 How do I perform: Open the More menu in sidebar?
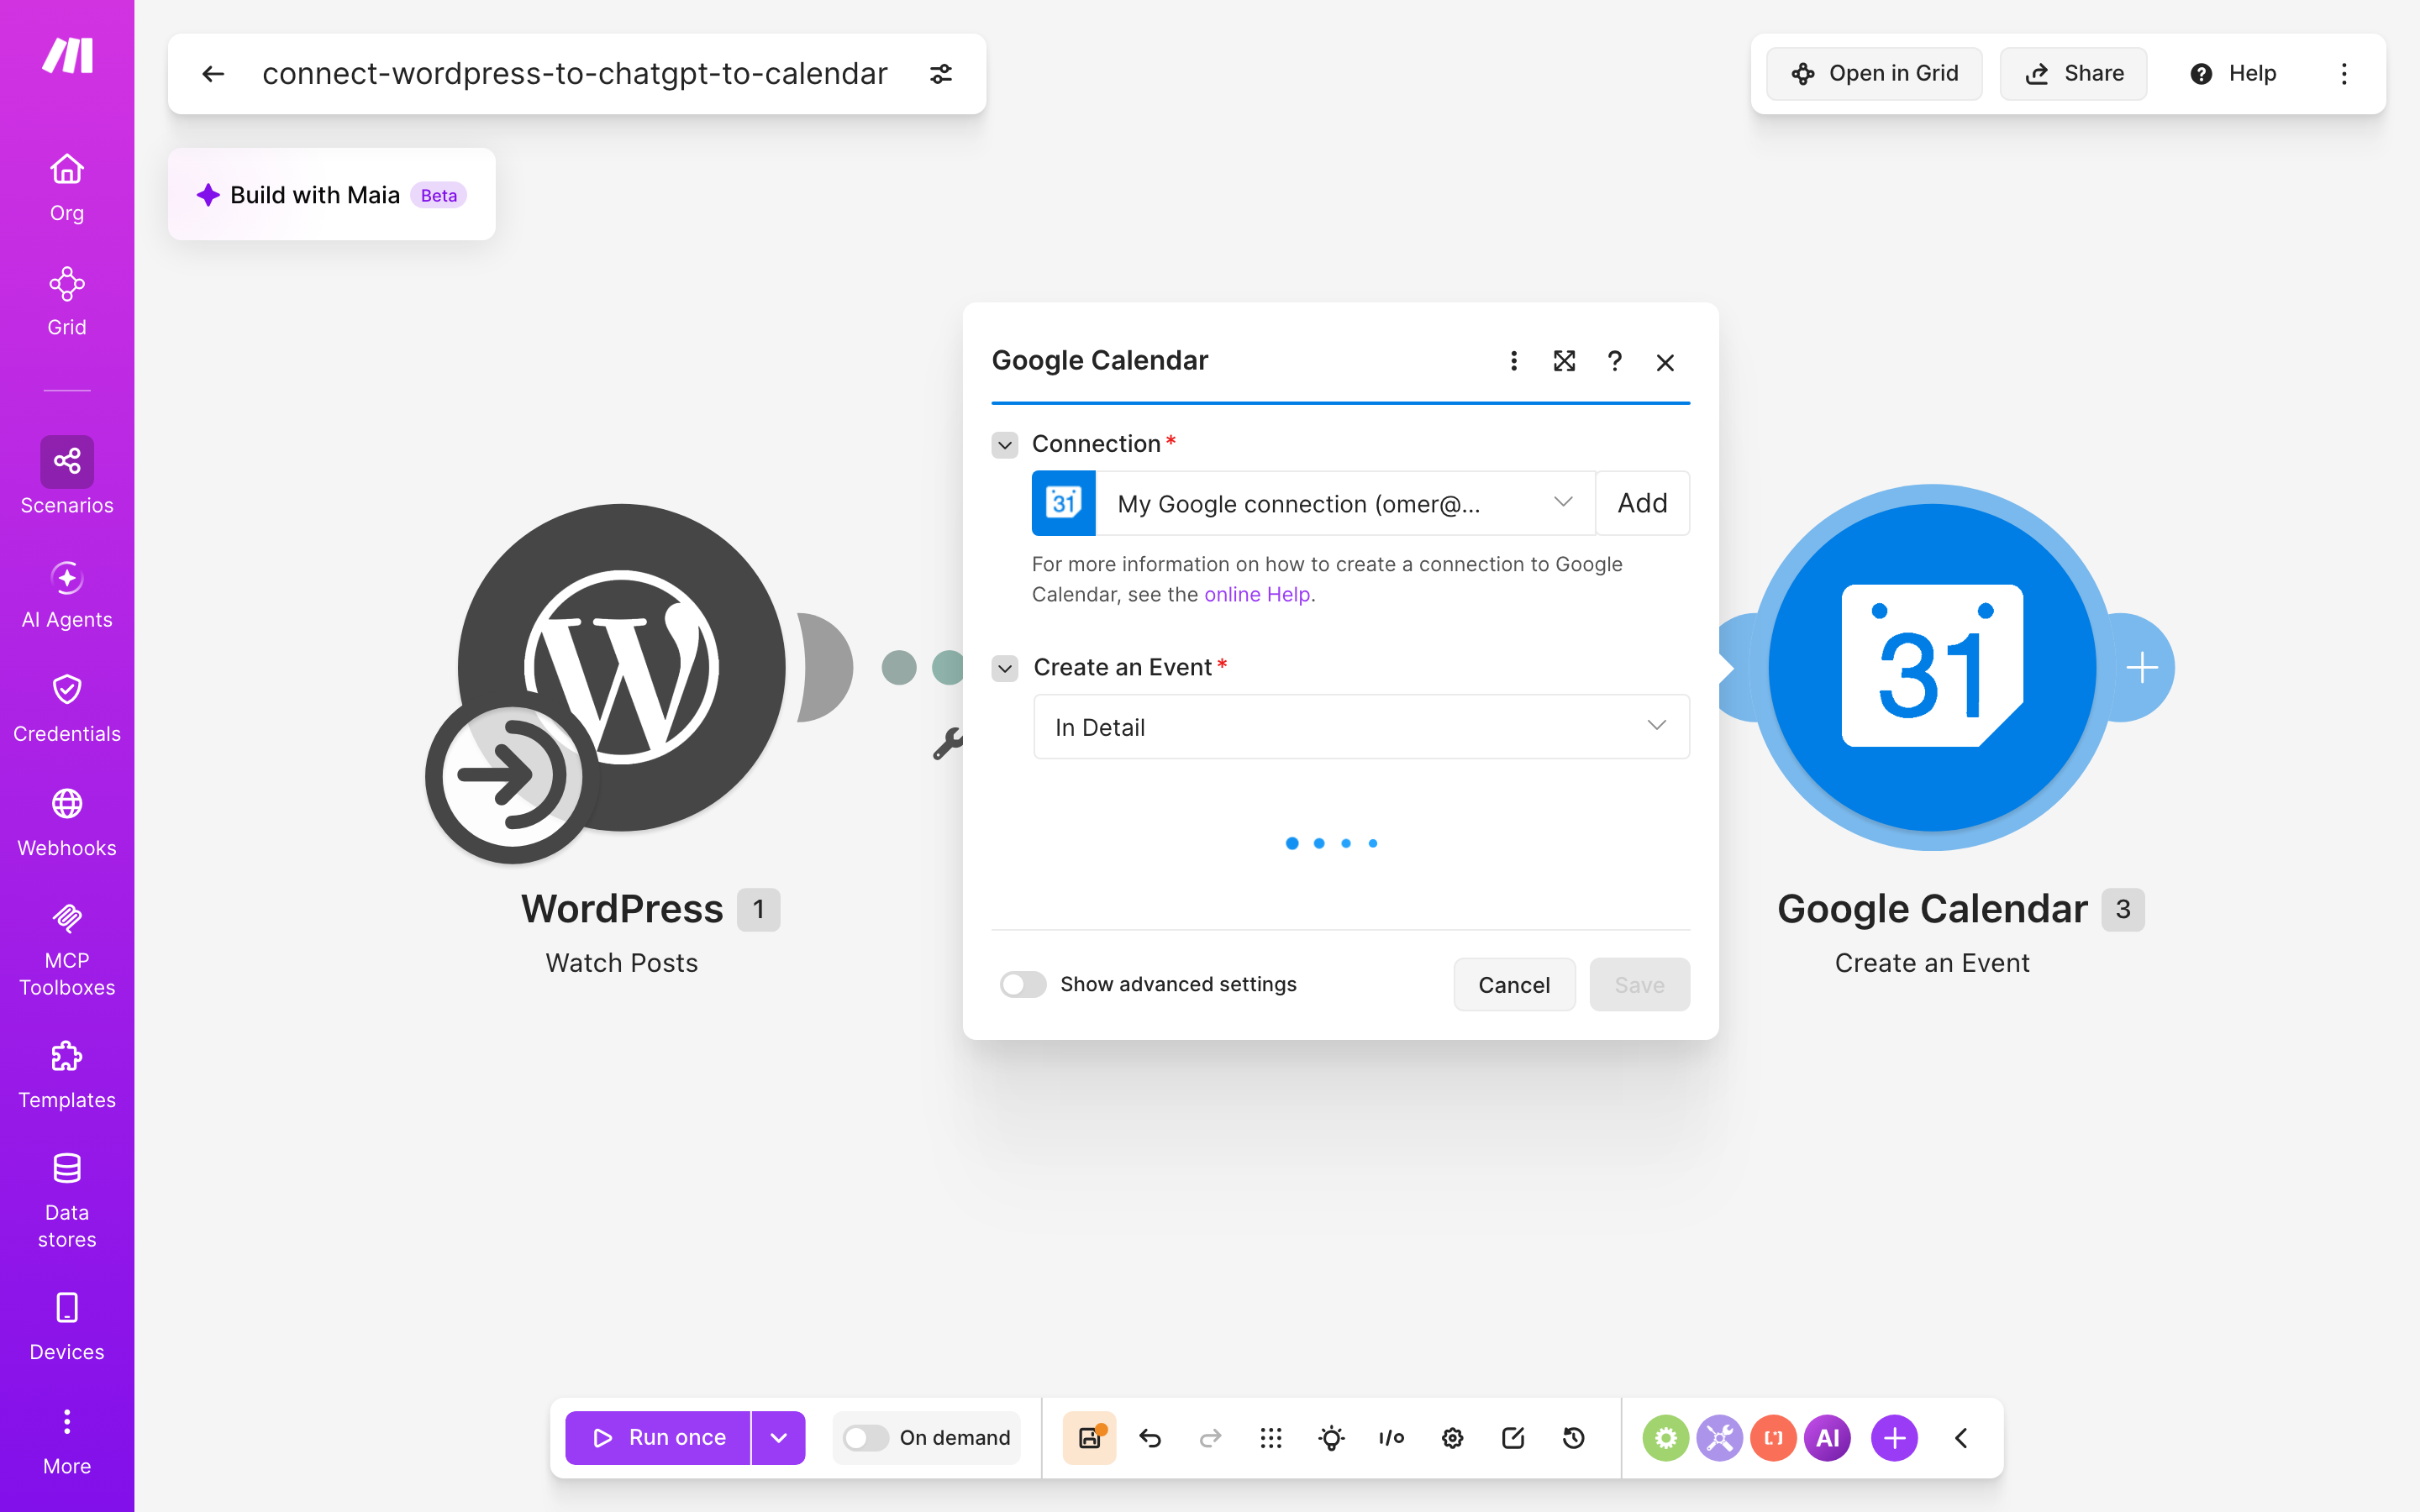pyautogui.click(x=67, y=1440)
